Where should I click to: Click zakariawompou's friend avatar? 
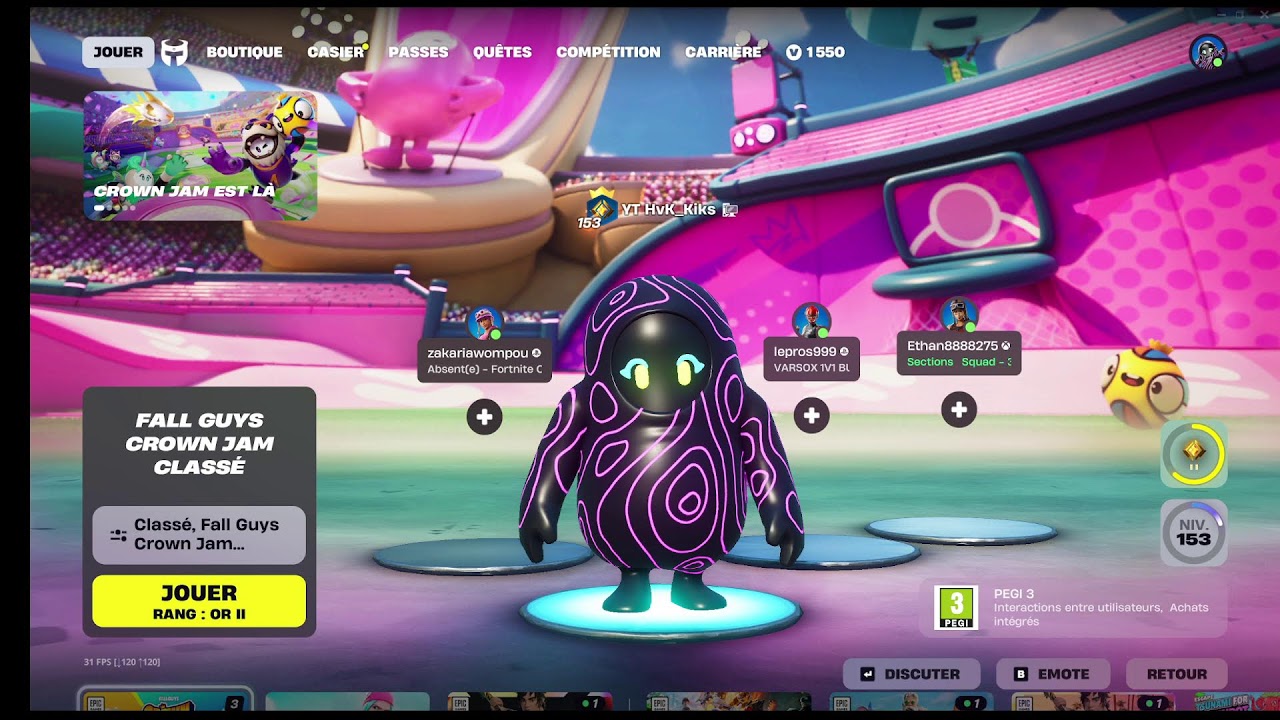[x=484, y=324]
